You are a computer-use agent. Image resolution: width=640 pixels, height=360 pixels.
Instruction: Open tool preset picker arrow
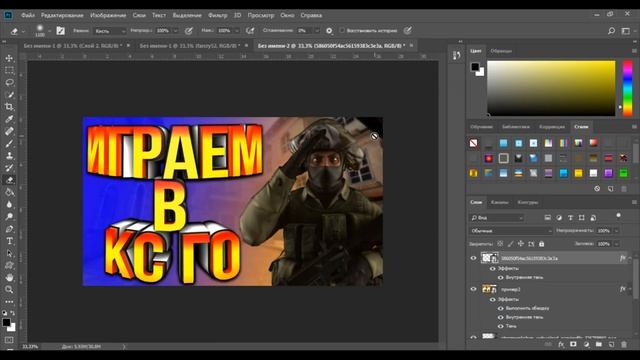click(x=23, y=31)
